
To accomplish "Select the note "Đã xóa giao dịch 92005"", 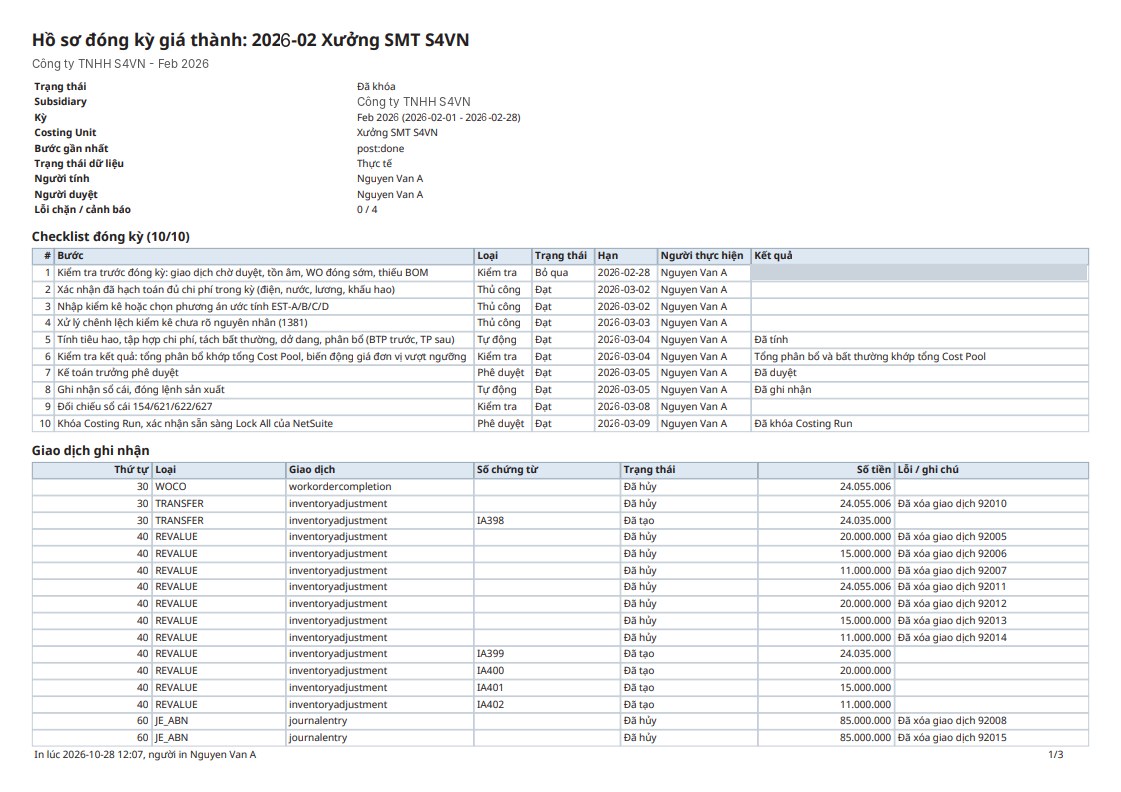I will click(952, 537).
